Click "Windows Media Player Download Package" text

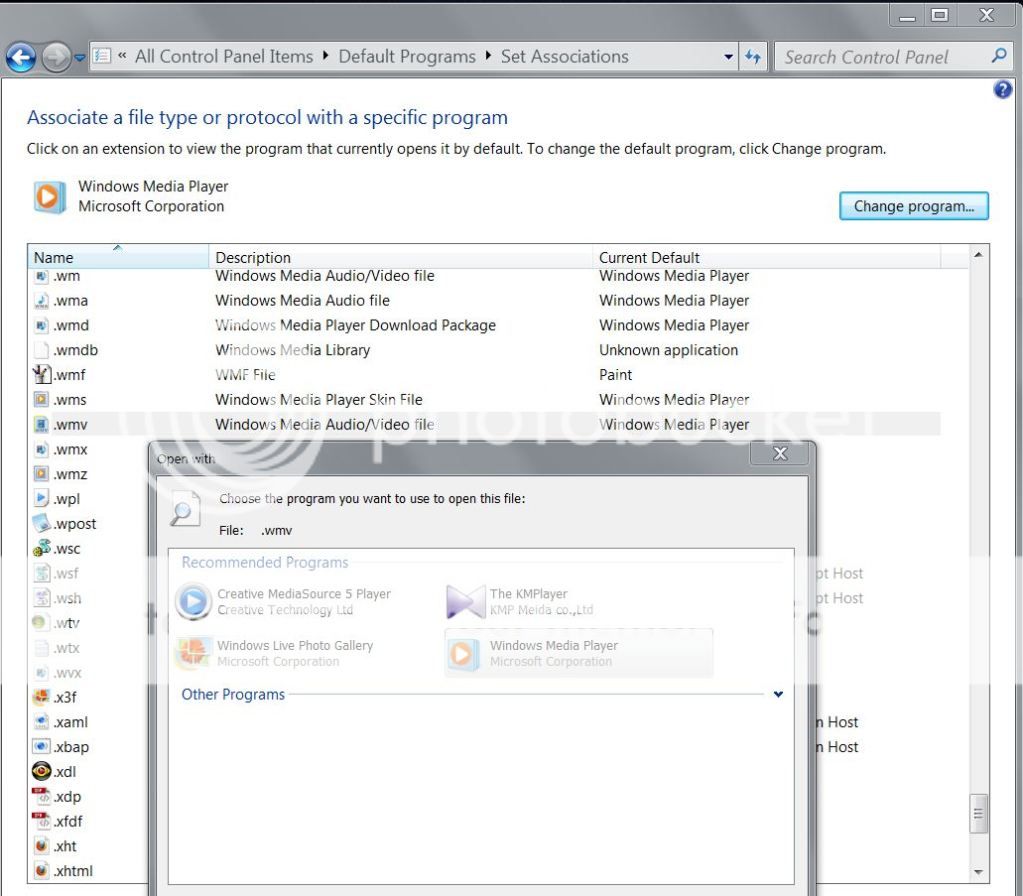(356, 326)
